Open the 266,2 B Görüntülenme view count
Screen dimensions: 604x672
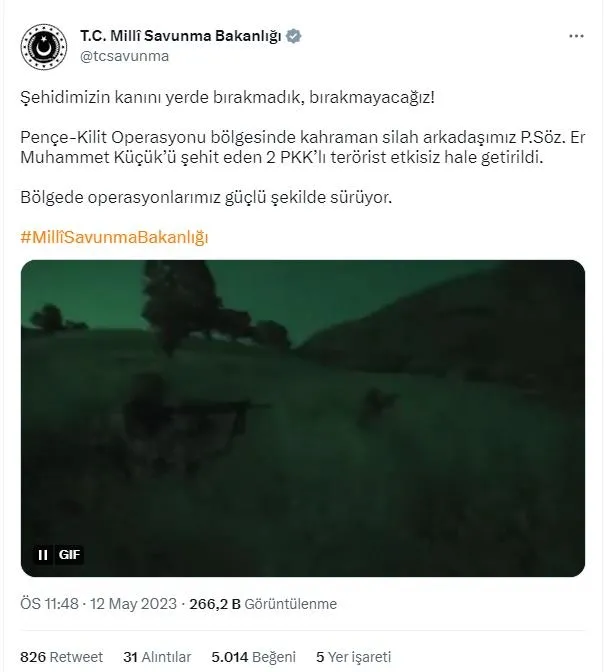pos(263,603)
